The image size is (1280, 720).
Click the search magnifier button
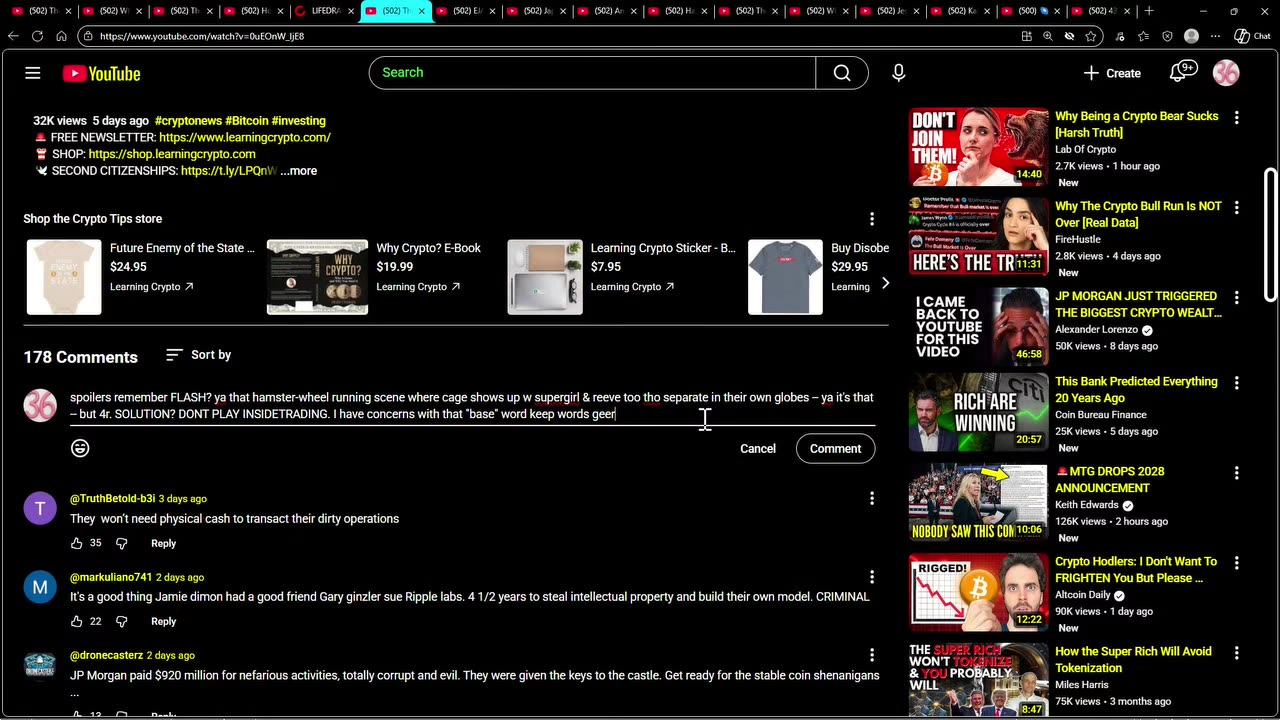(x=842, y=73)
